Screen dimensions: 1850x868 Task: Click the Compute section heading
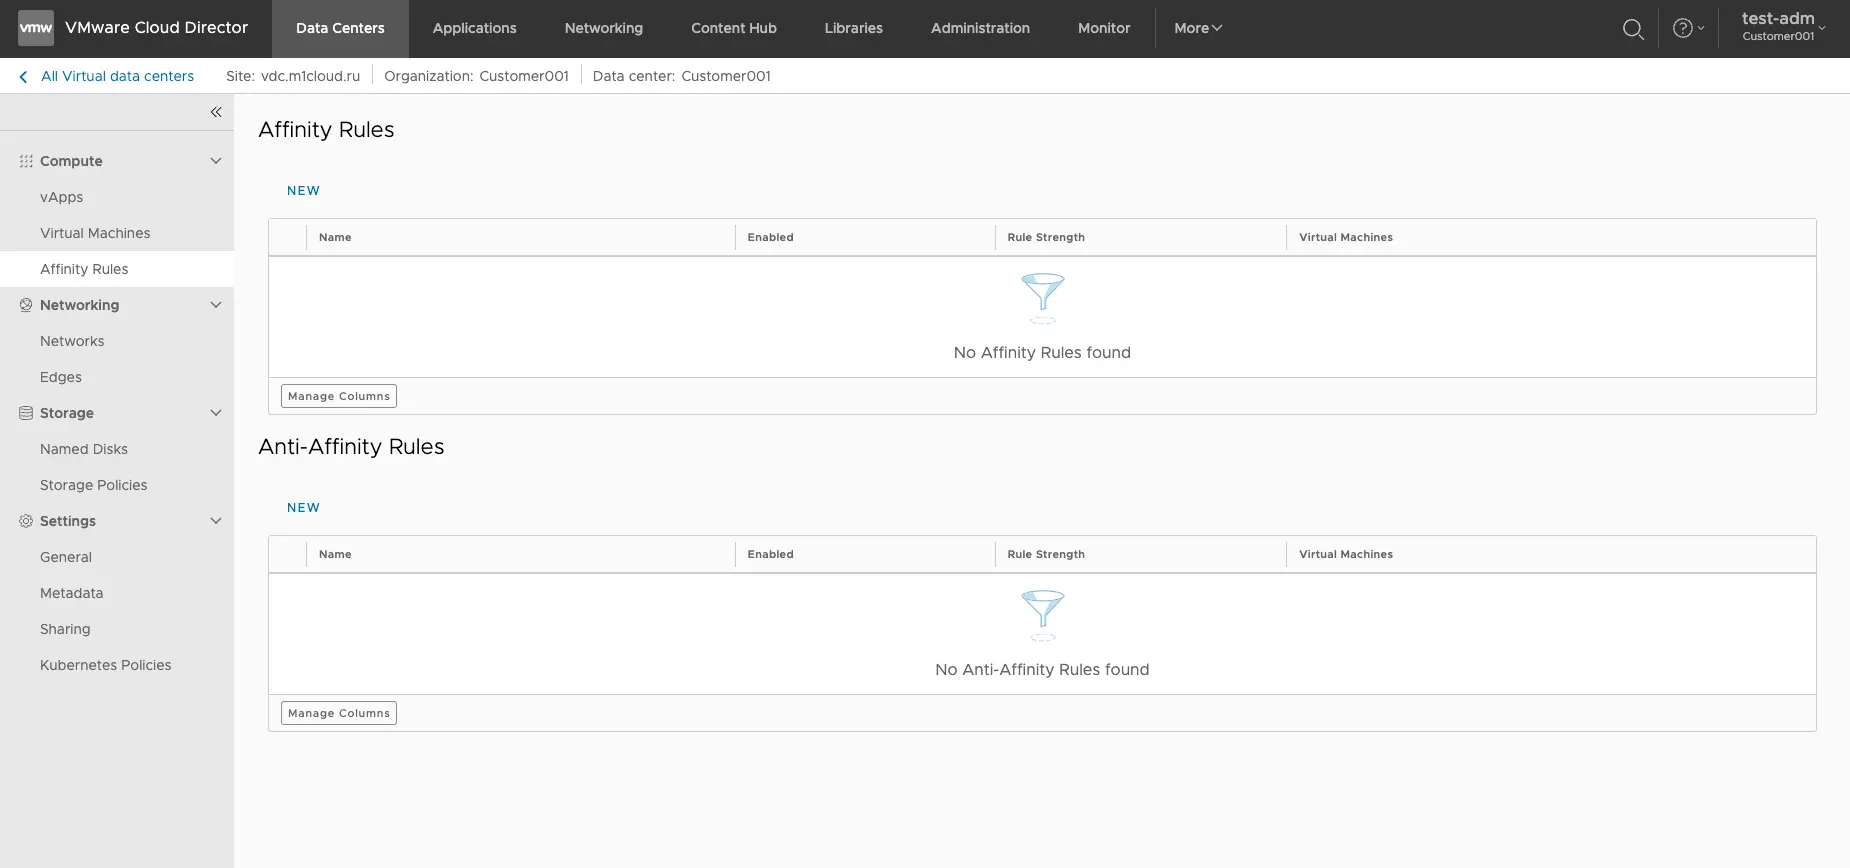(x=71, y=161)
